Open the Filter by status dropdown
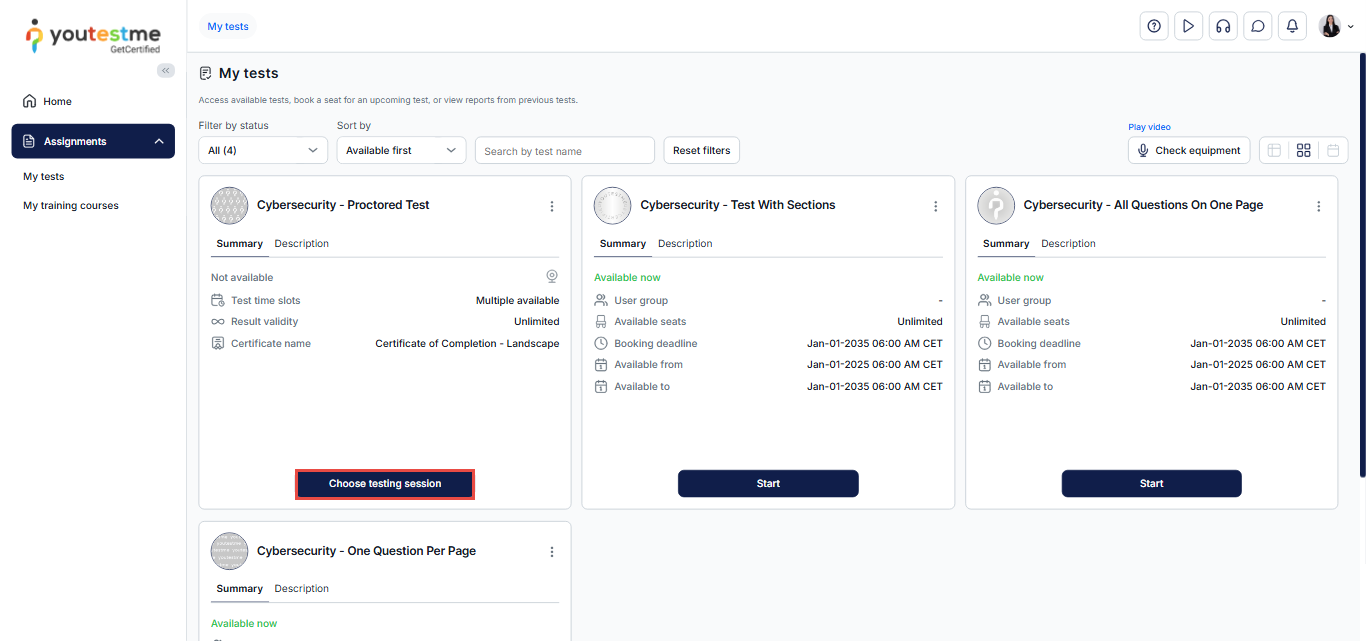 (263, 151)
